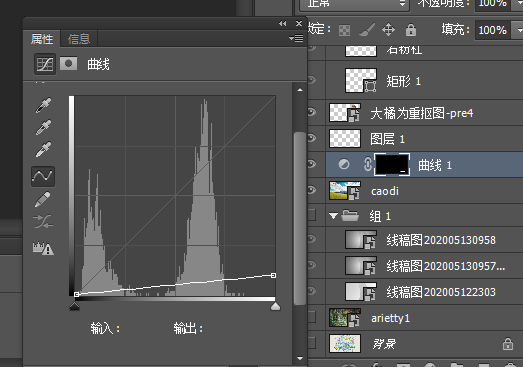Select the black point eyedropper
523x367 pixels.
point(44,105)
